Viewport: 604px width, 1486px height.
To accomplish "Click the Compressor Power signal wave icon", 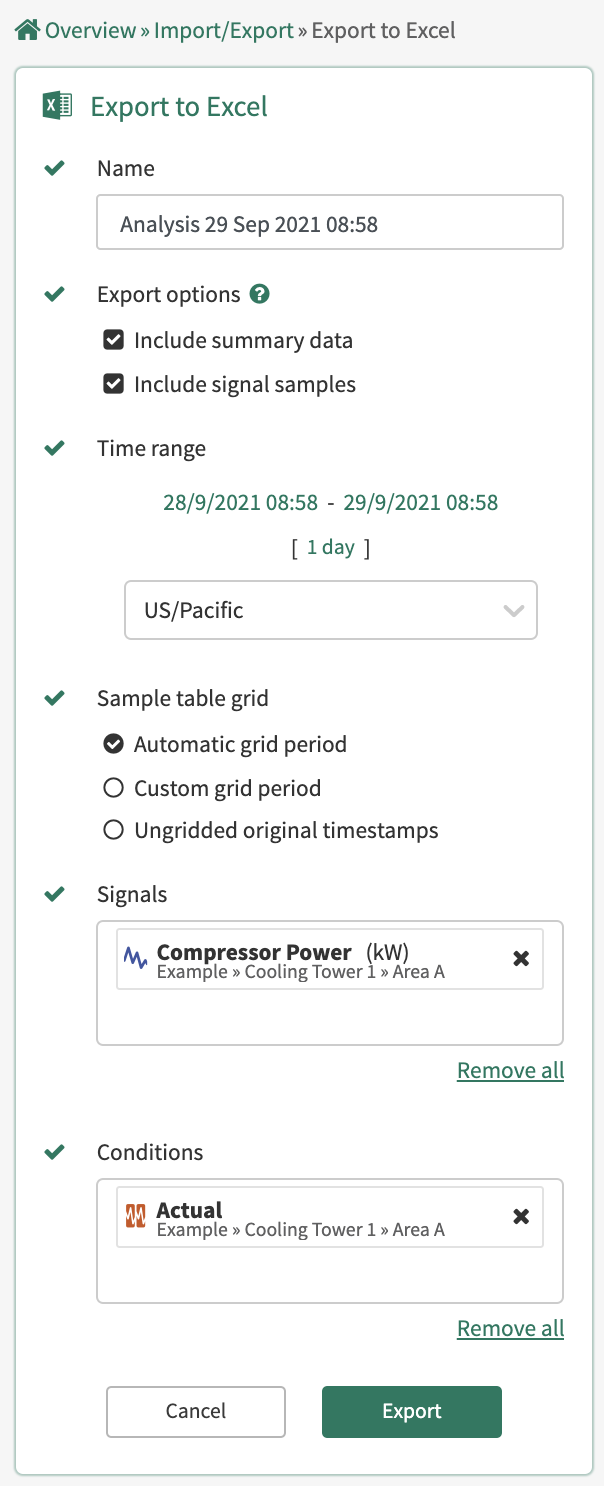I will pyautogui.click(x=136, y=958).
